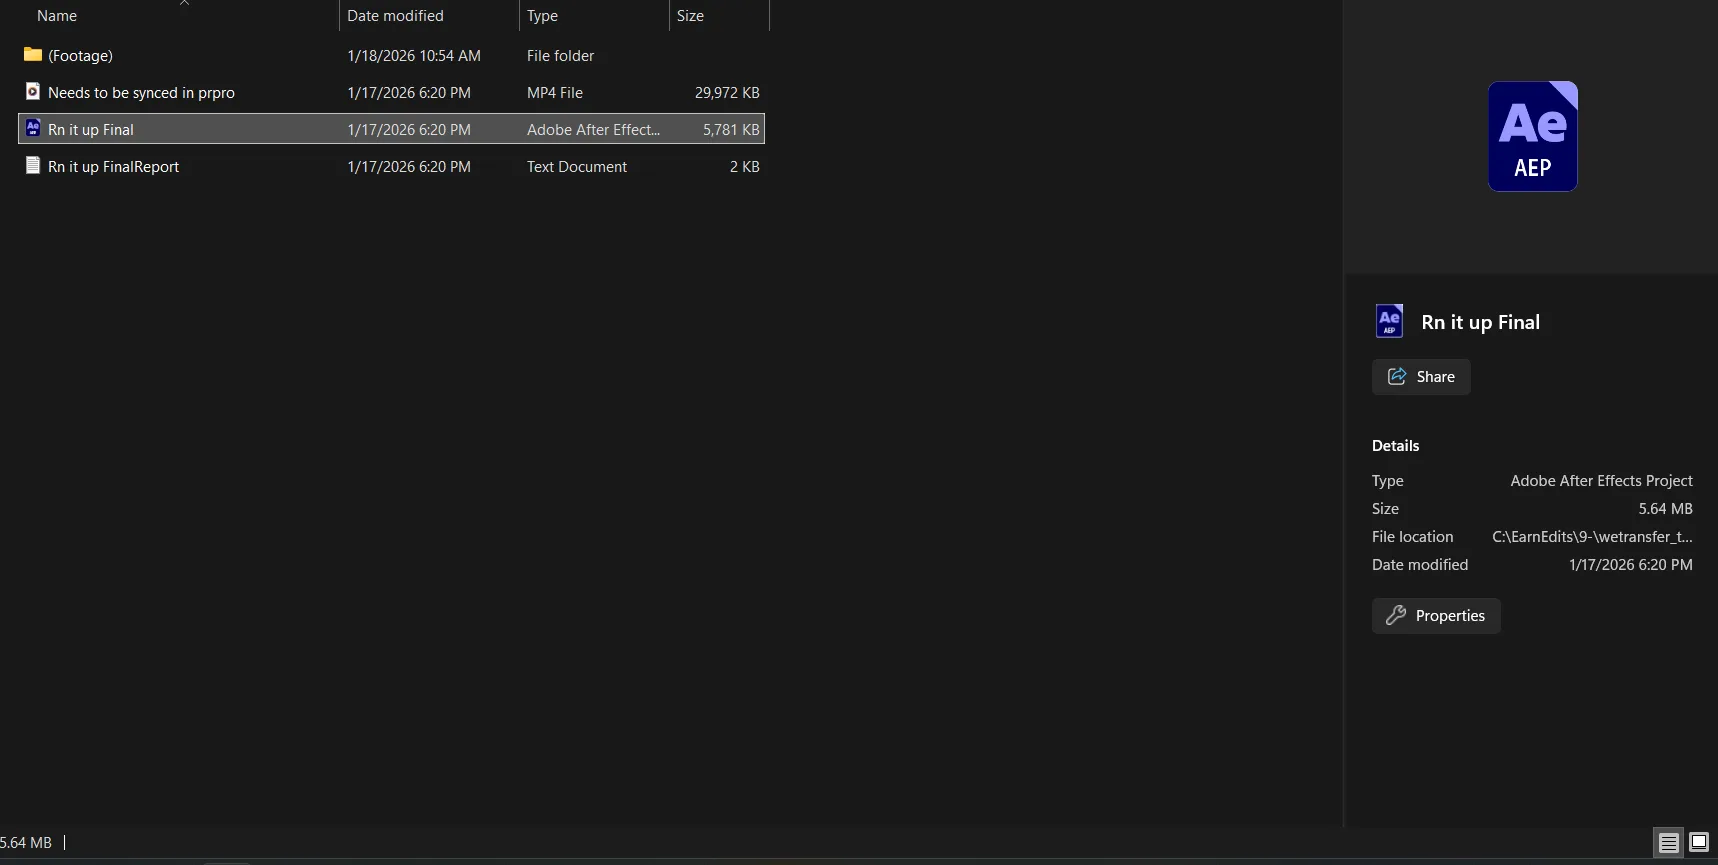Open Properties from the details pane
The width and height of the screenshot is (1718, 865).
pyautogui.click(x=1436, y=616)
